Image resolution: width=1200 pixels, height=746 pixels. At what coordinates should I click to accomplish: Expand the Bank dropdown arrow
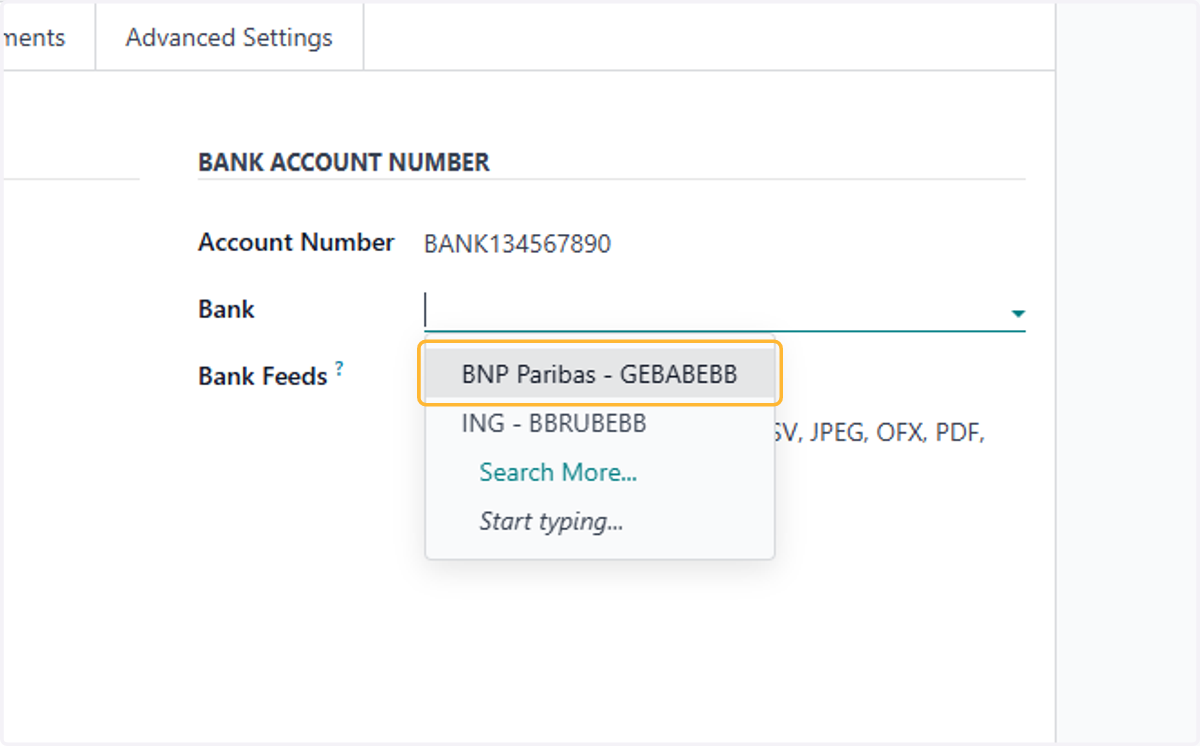coord(1017,314)
